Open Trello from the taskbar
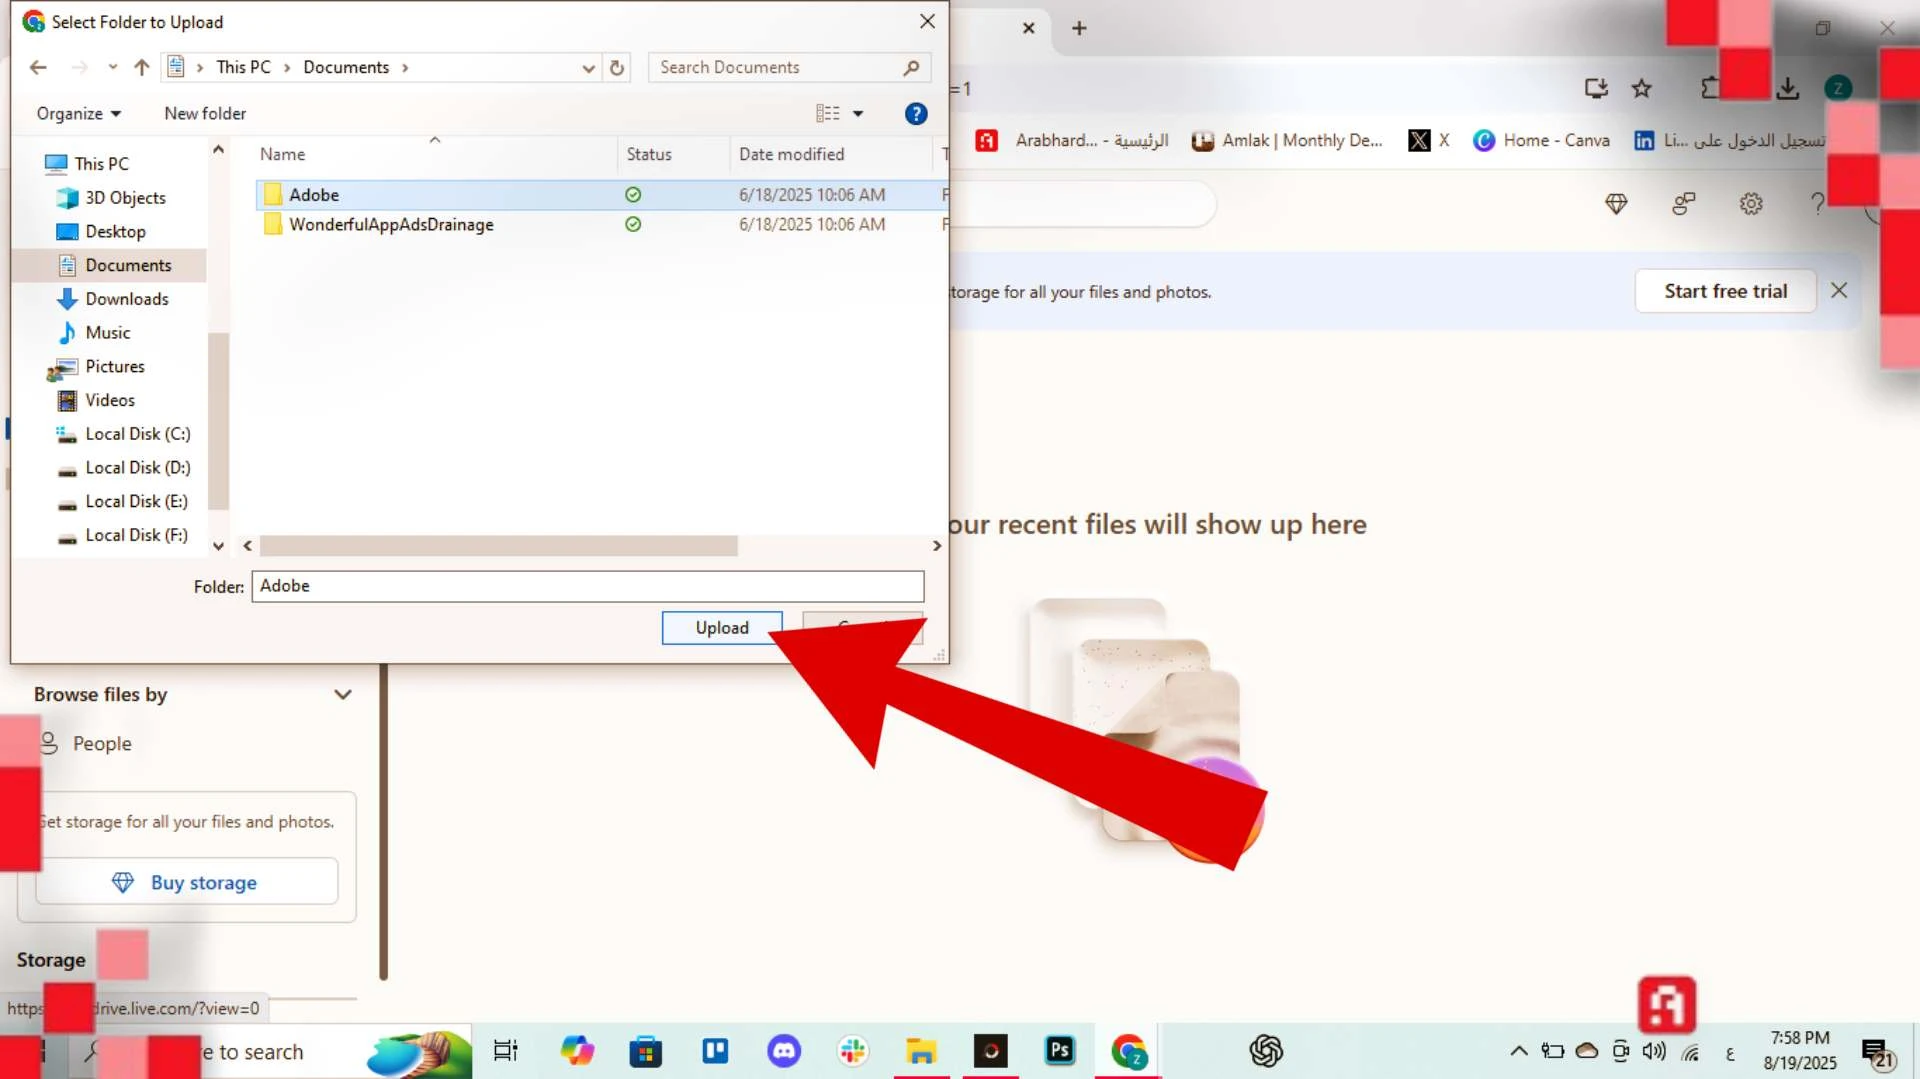The width and height of the screenshot is (1920, 1079). pos(715,1051)
